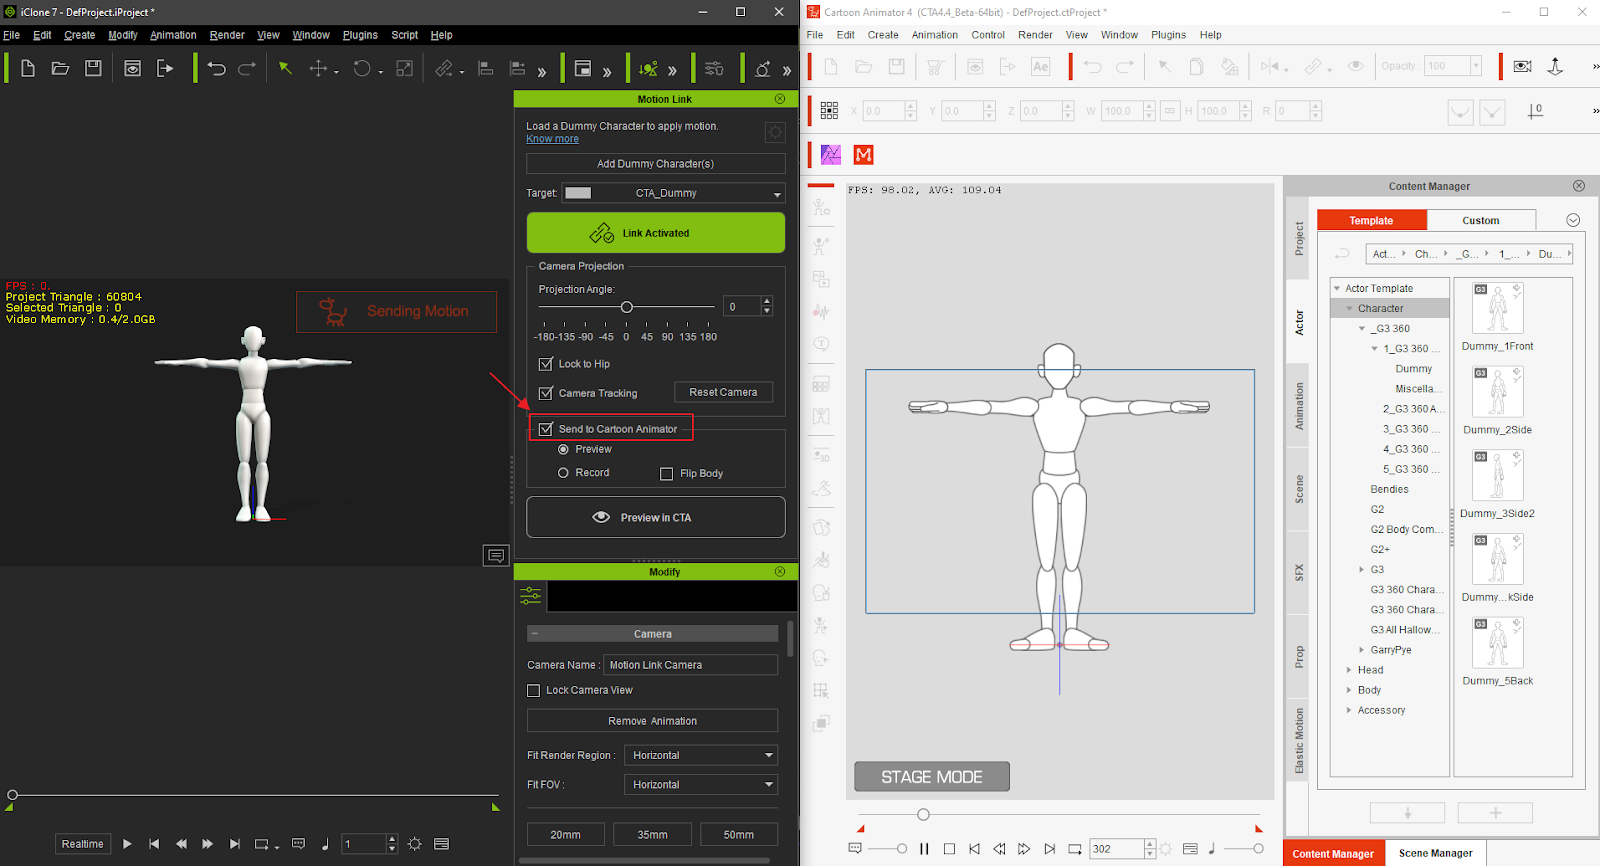
Task: Expand GarryPye tree node
Action: tap(1362, 650)
